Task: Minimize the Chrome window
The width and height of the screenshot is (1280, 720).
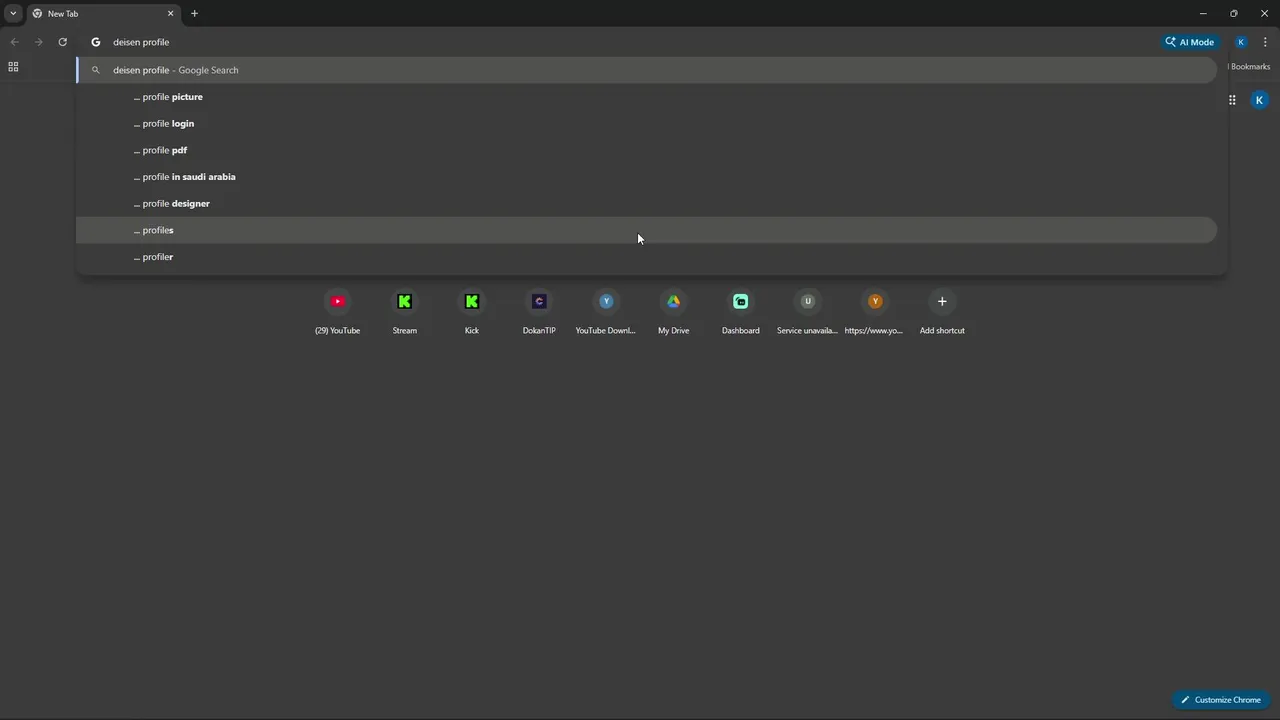Action: [x=1203, y=13]
